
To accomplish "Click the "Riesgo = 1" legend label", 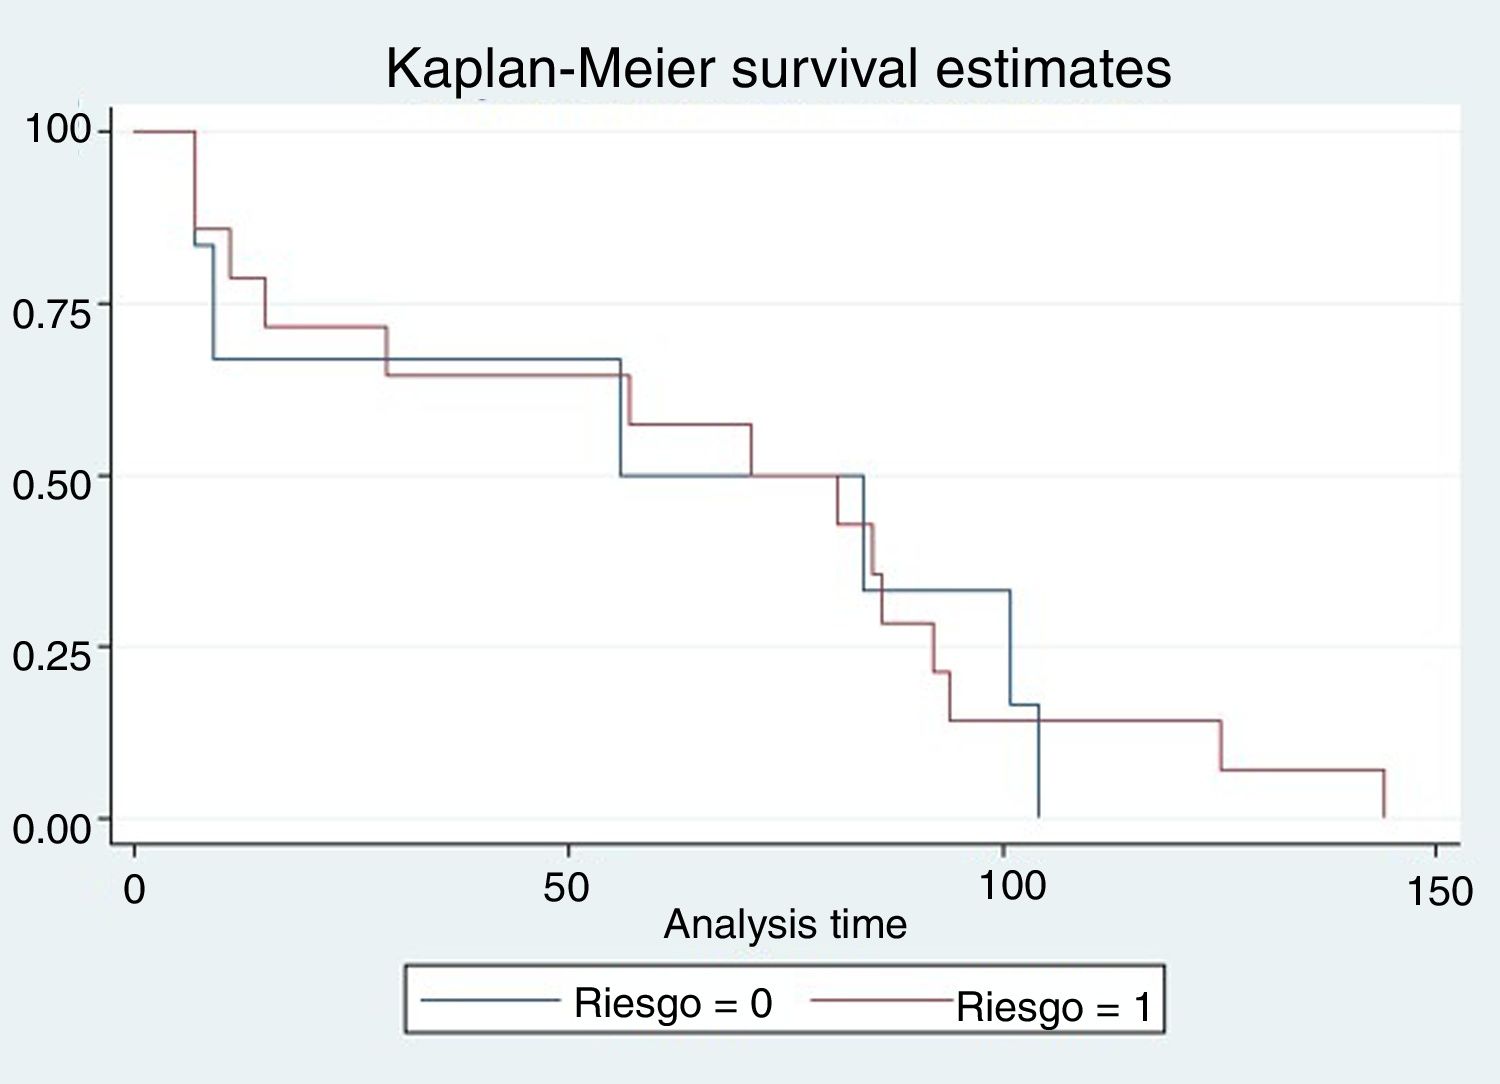I will (1054, 1007).
